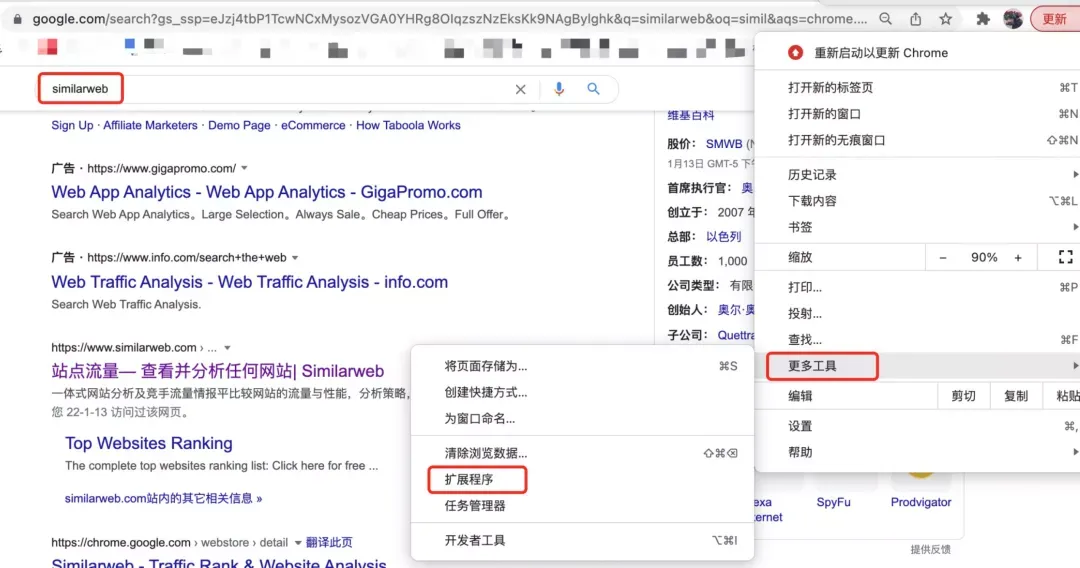Open the Demo Page link

point(239,125)
